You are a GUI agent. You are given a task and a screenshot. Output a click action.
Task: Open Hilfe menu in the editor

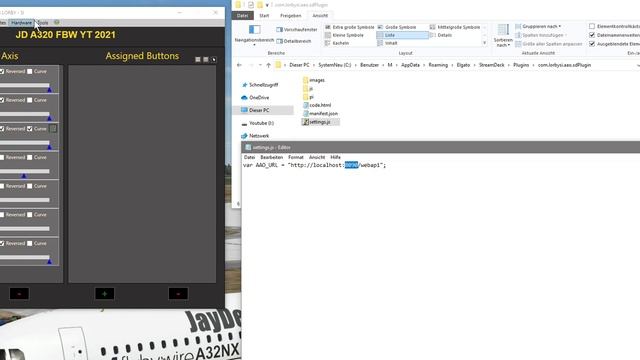tap(336, 157)
